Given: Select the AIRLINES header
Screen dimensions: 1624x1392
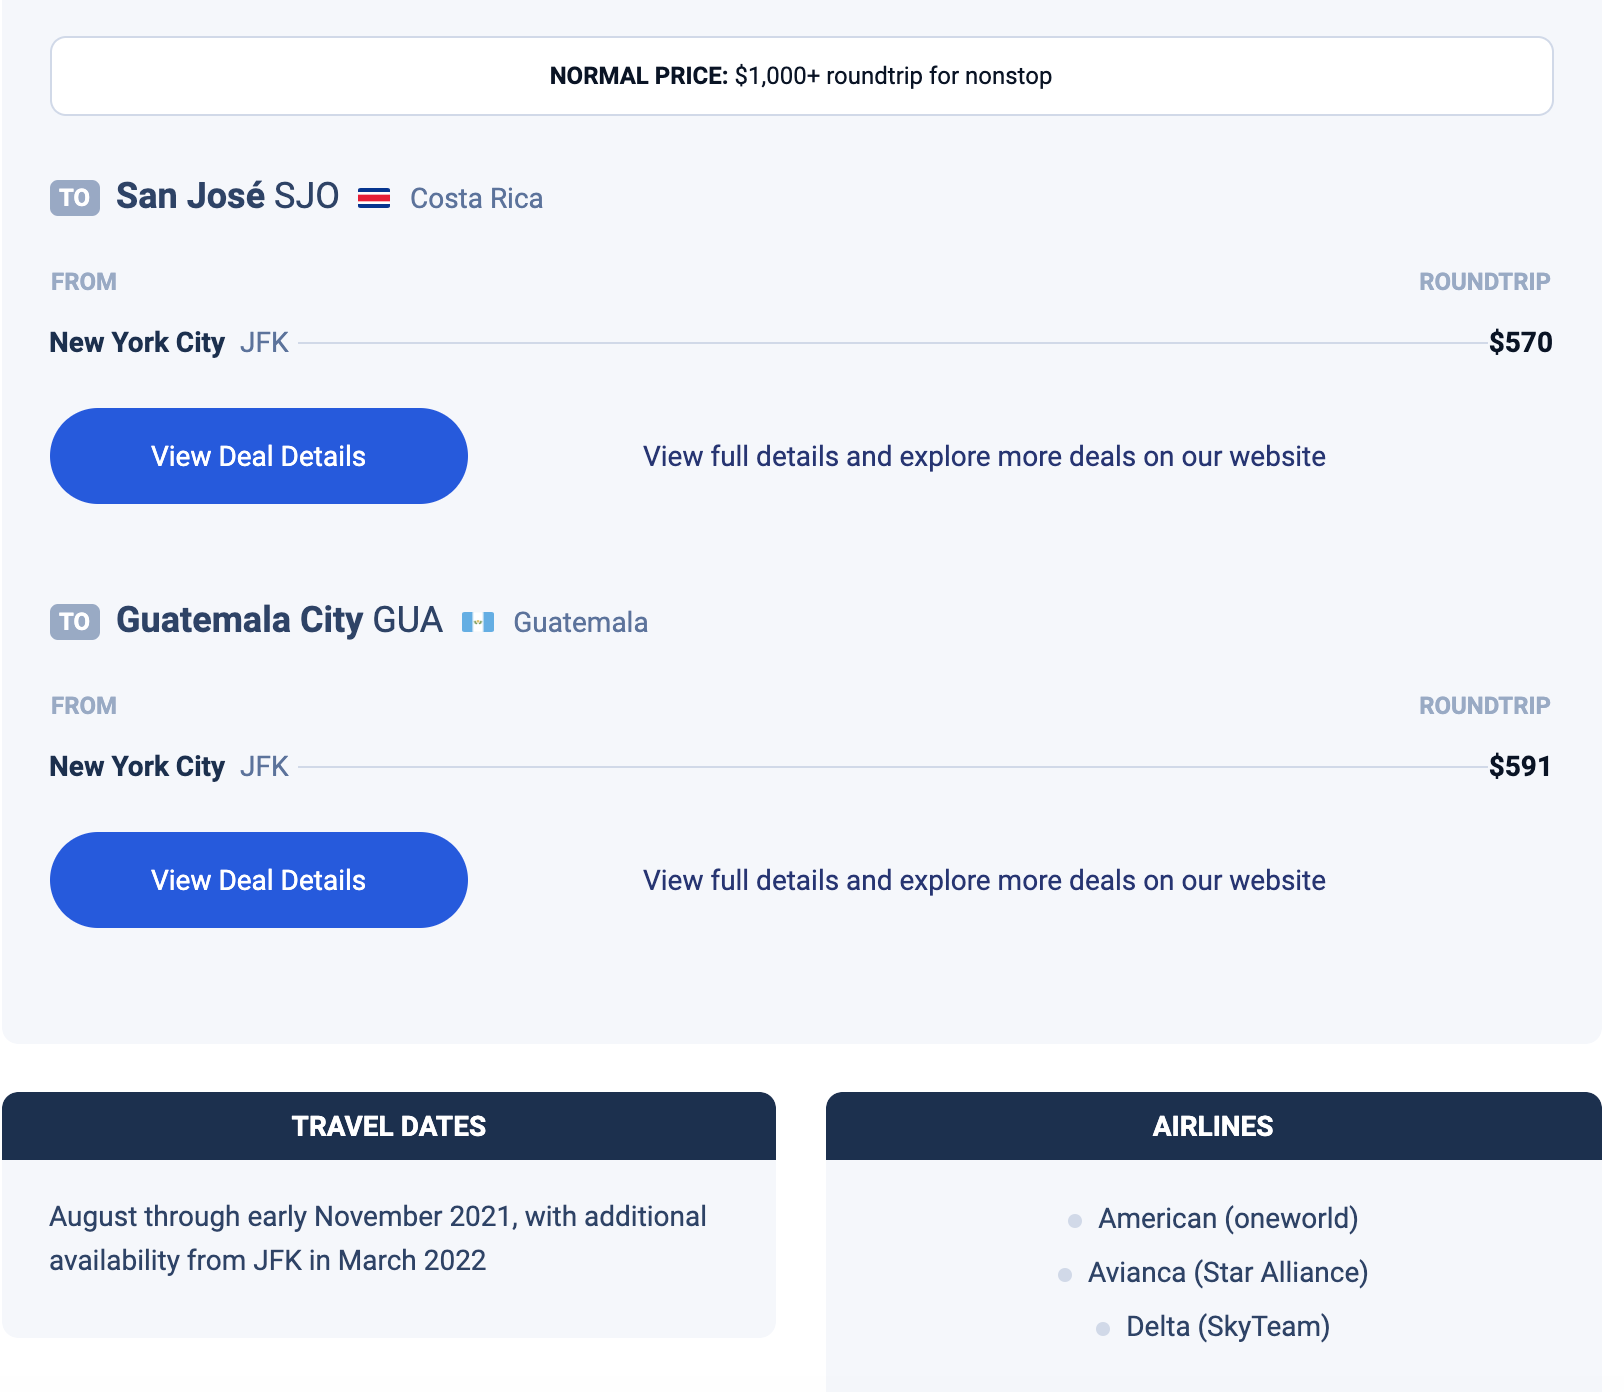Looking at the screenshot, I should 1213,1126.
